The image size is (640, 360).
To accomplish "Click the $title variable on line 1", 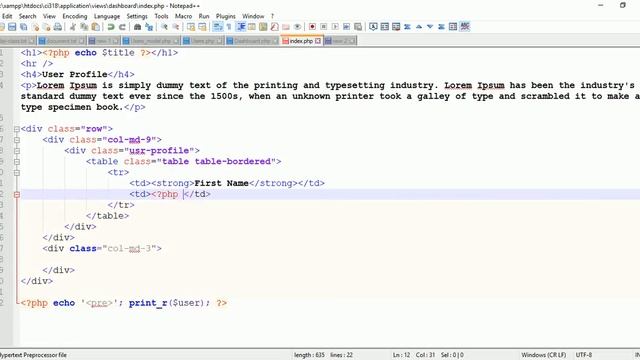I will pos(118,53).
